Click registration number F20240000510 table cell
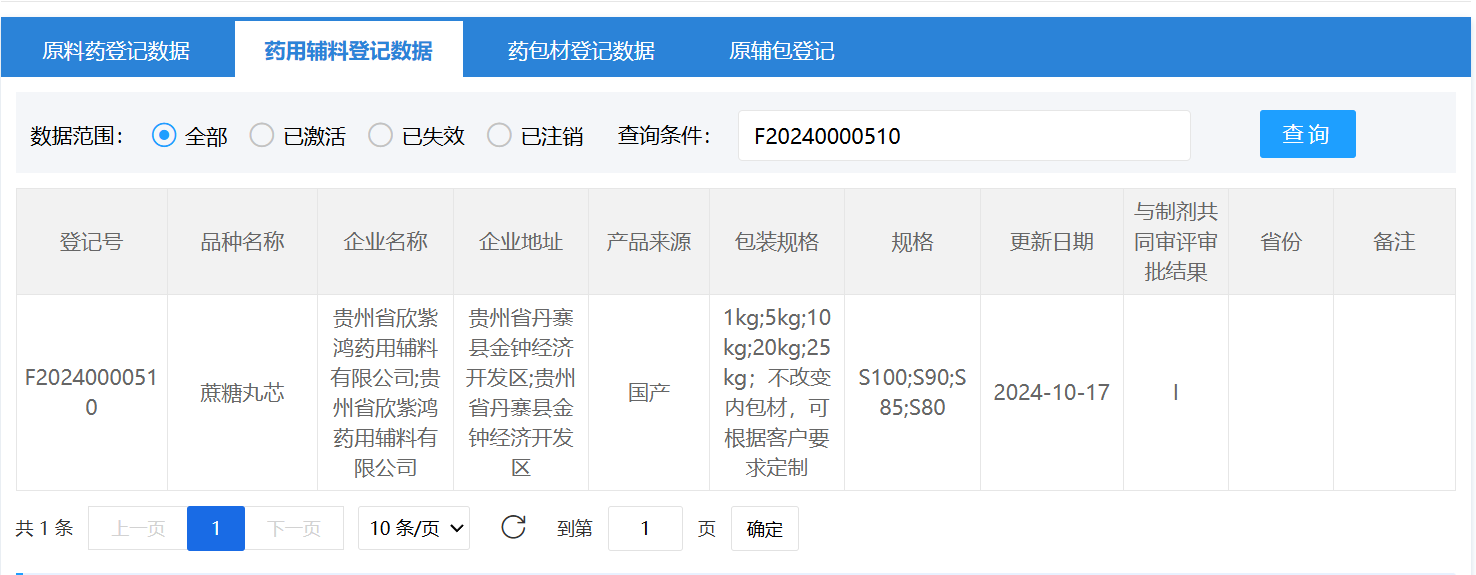This screenshot has height=575, width=1476. coord(91,393)
